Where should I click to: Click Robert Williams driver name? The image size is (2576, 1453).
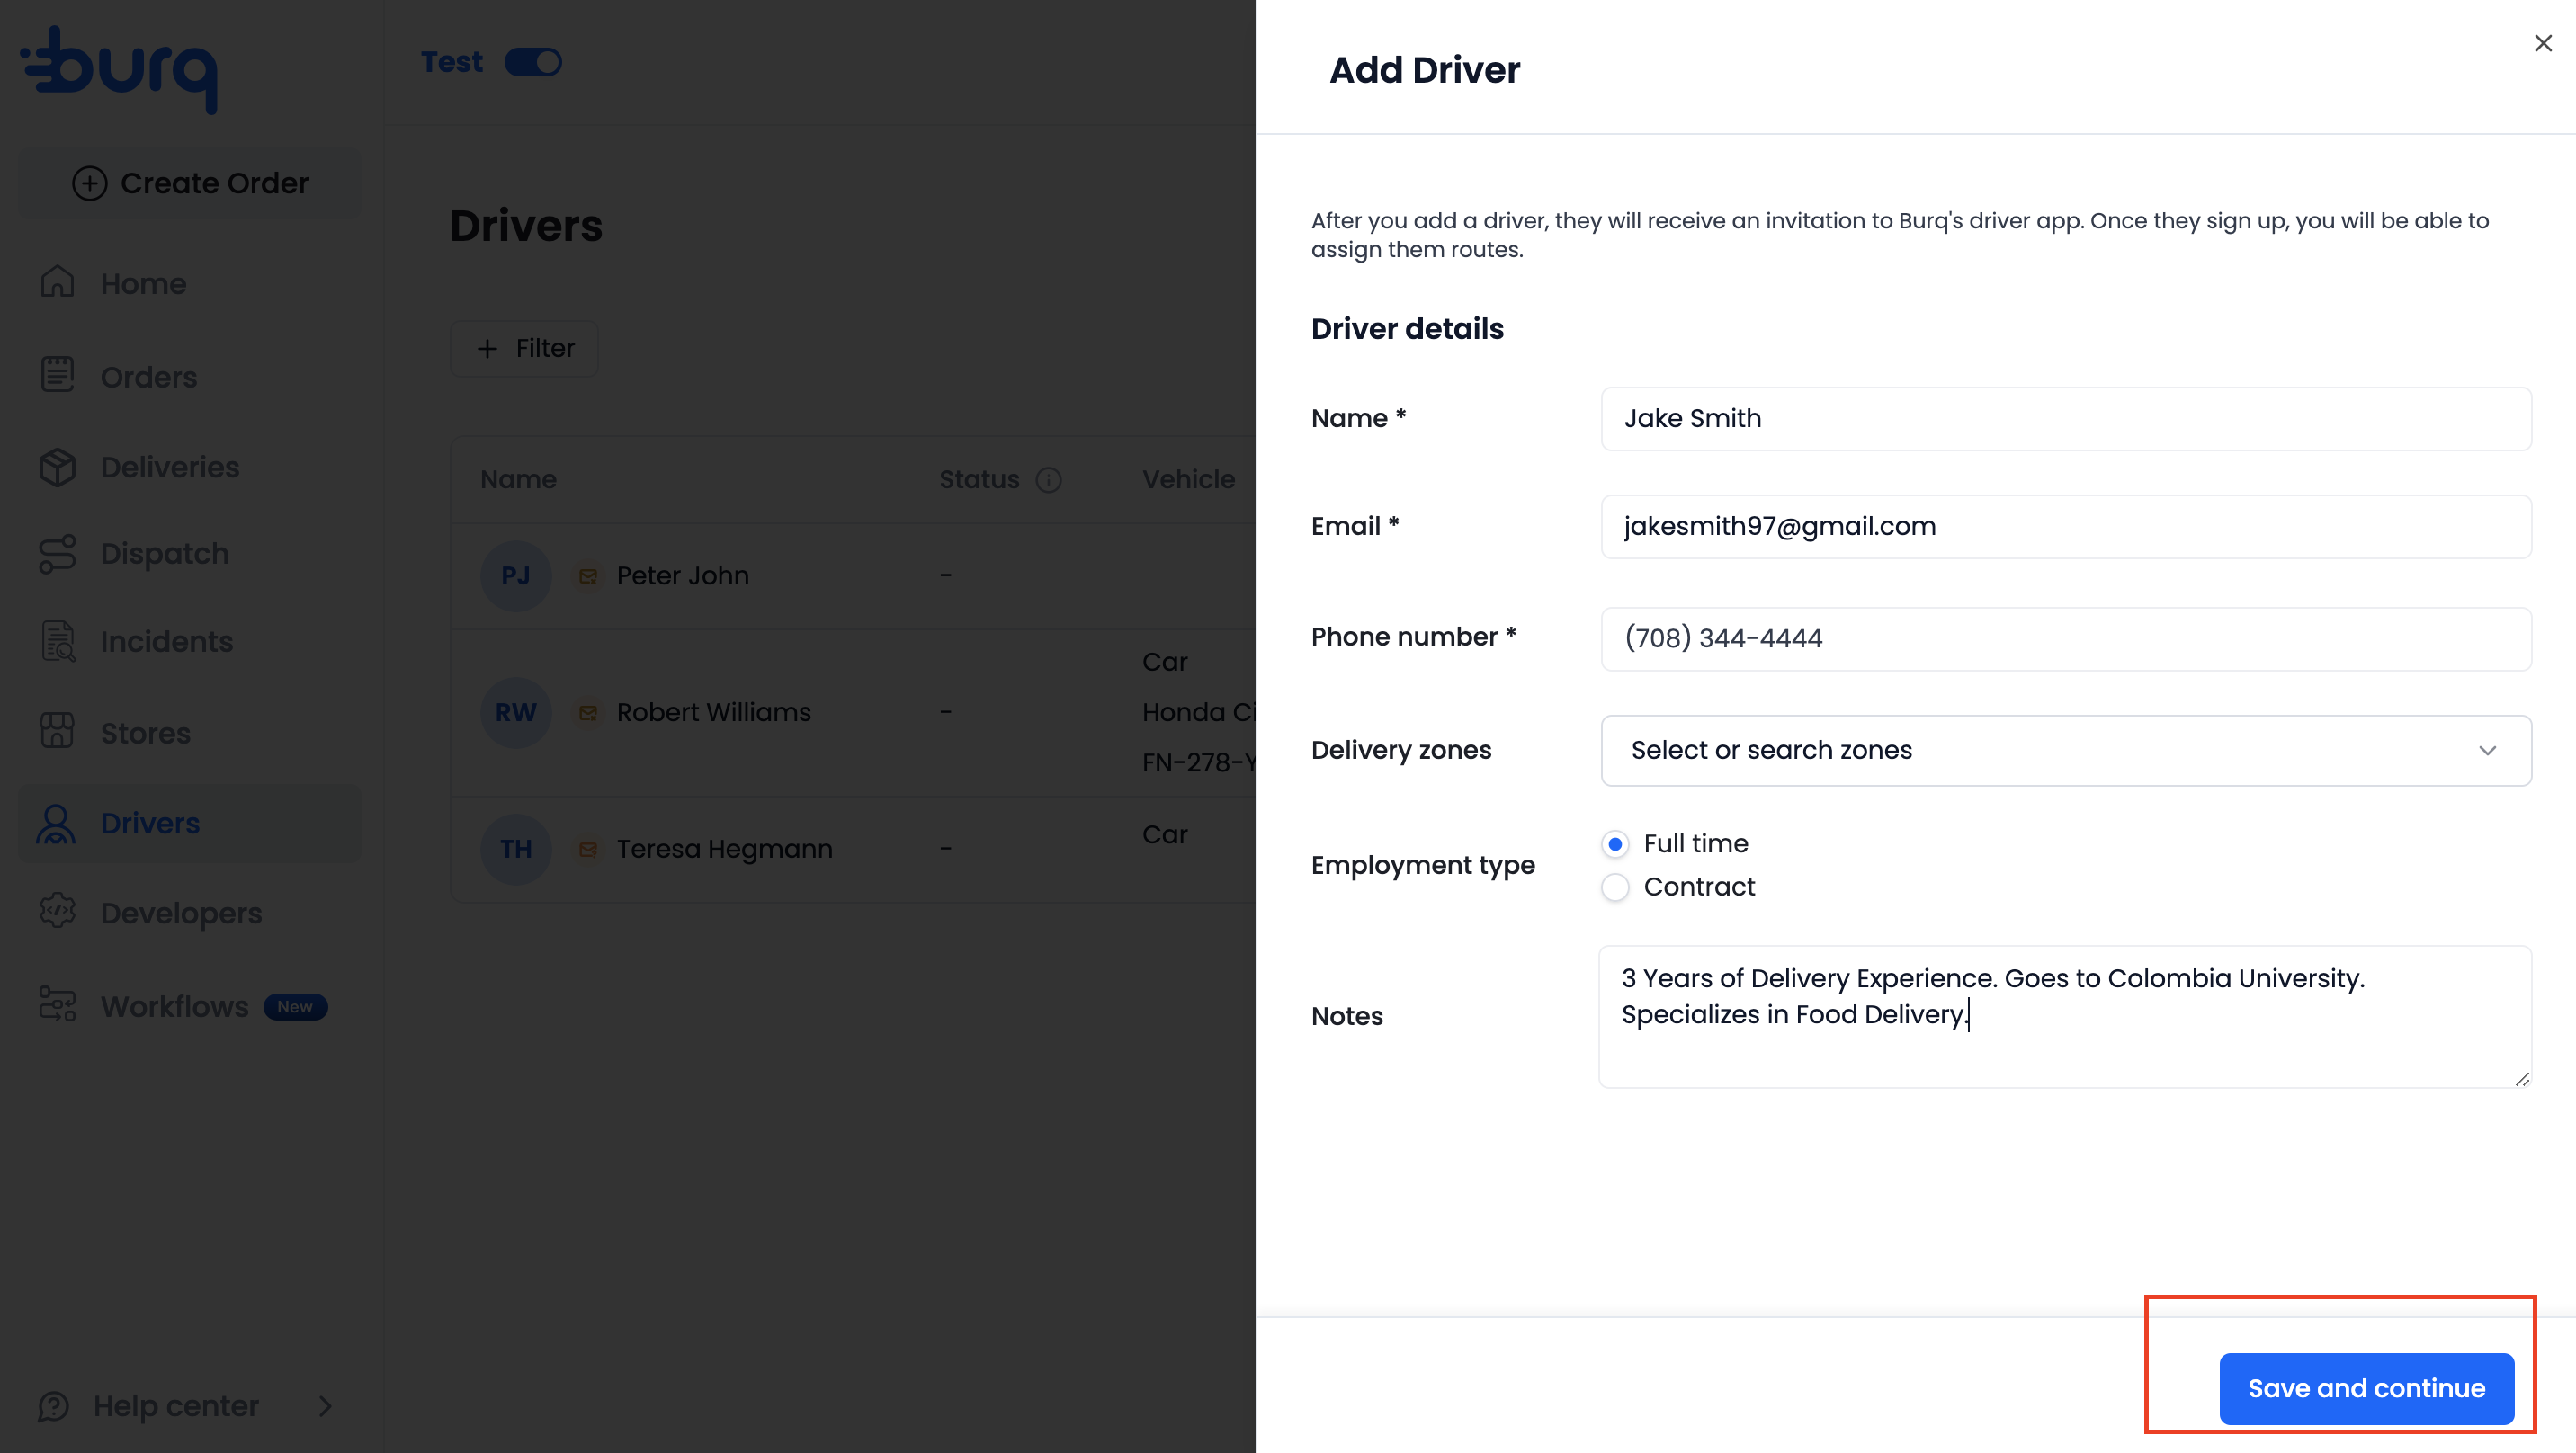click(x=713, y=712)
